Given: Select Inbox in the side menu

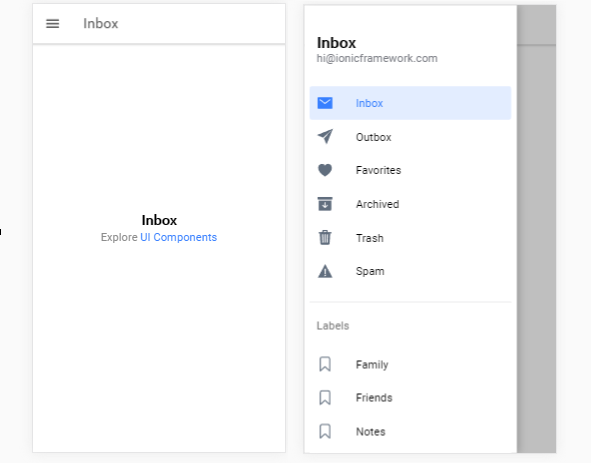Looking at the screenshot, I should [x=410, y=103].
